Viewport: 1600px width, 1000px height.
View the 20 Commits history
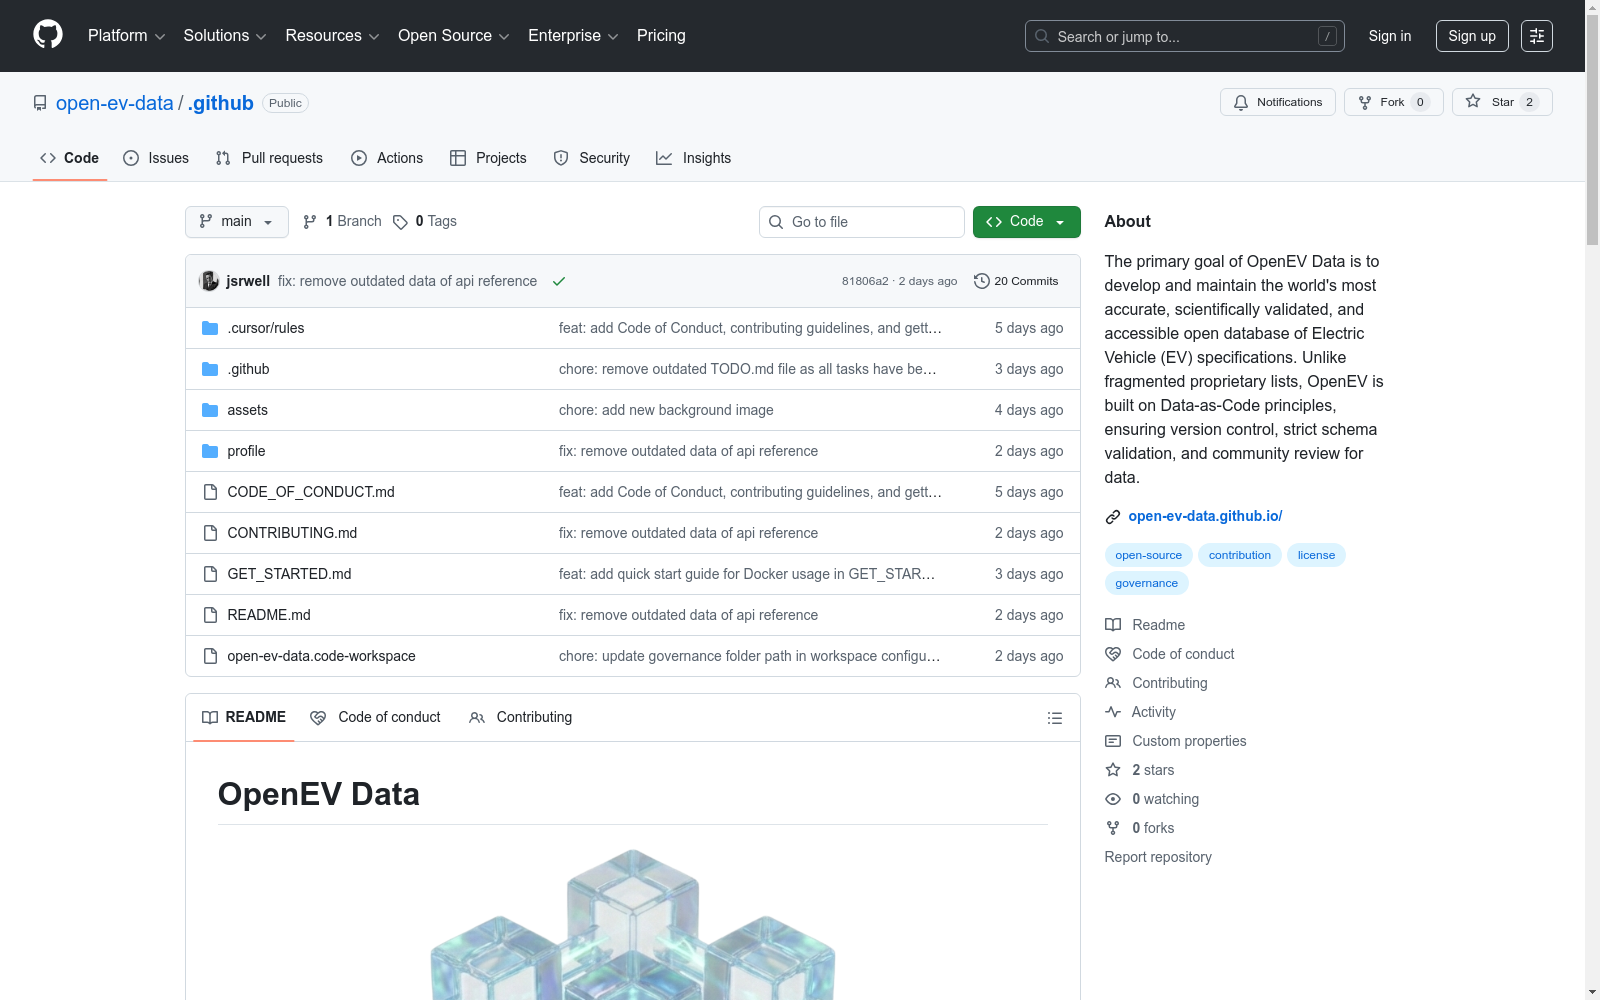[x=1016, y=281]
